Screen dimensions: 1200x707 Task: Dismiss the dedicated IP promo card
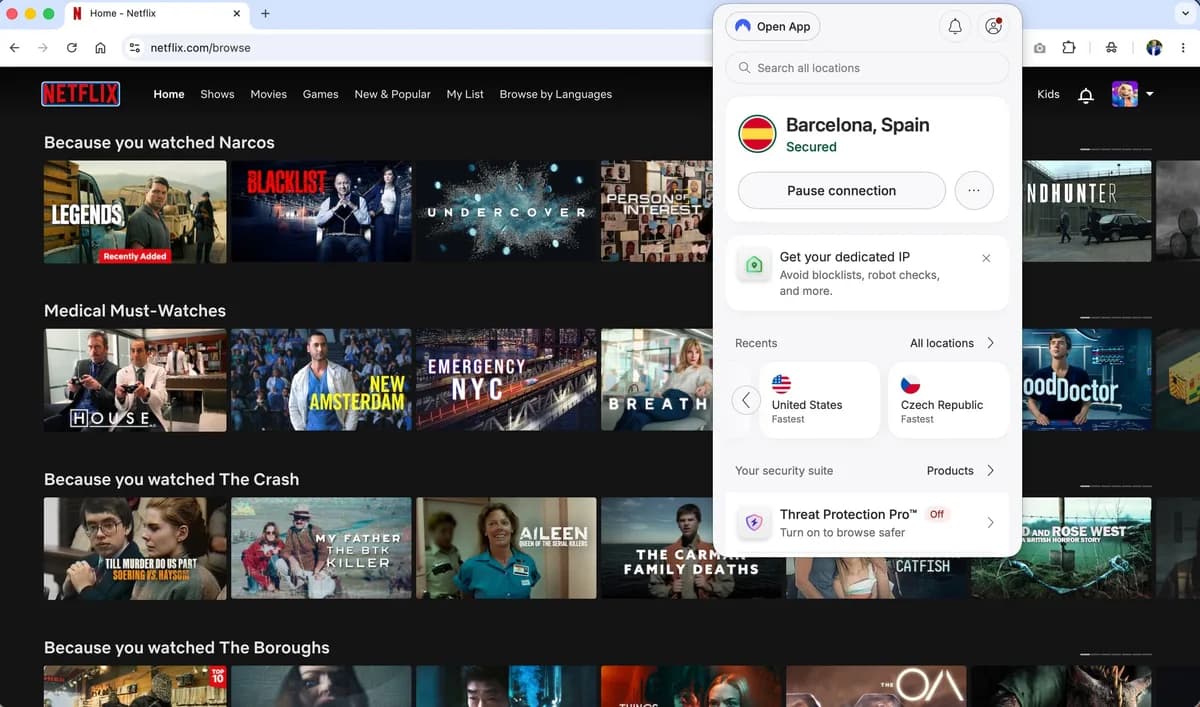click(986, 258)
